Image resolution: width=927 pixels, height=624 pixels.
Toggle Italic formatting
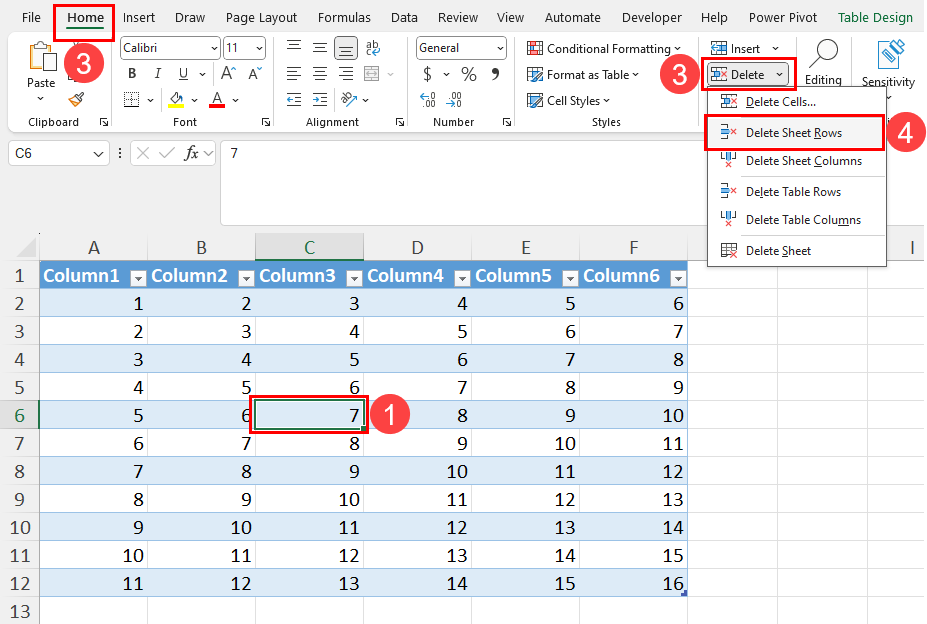pos(157,73)
